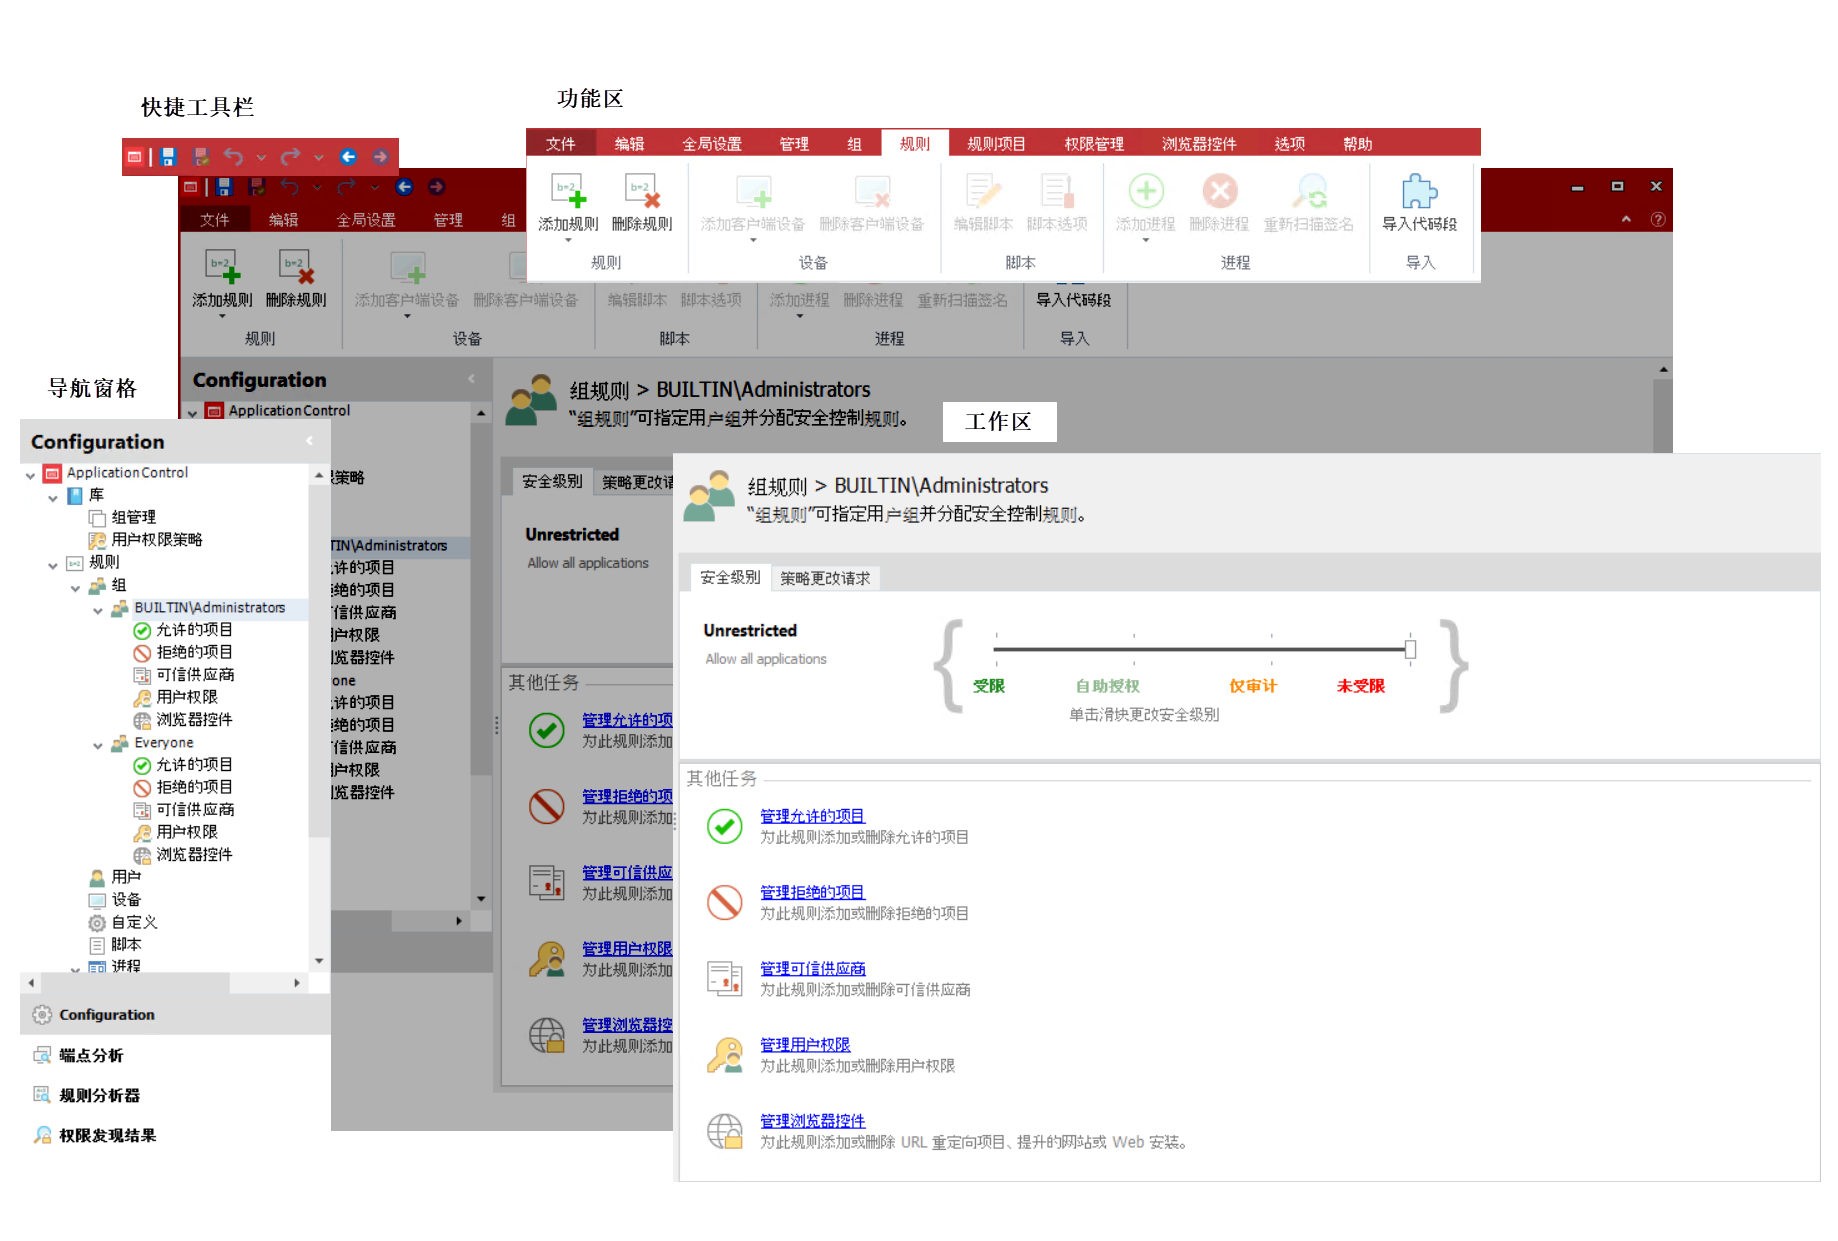The width and height of the screenshot is (1838, 1241).
Task: Click the 添加规则 (Add Rule) ribbon icon
Action: [567, 191]
